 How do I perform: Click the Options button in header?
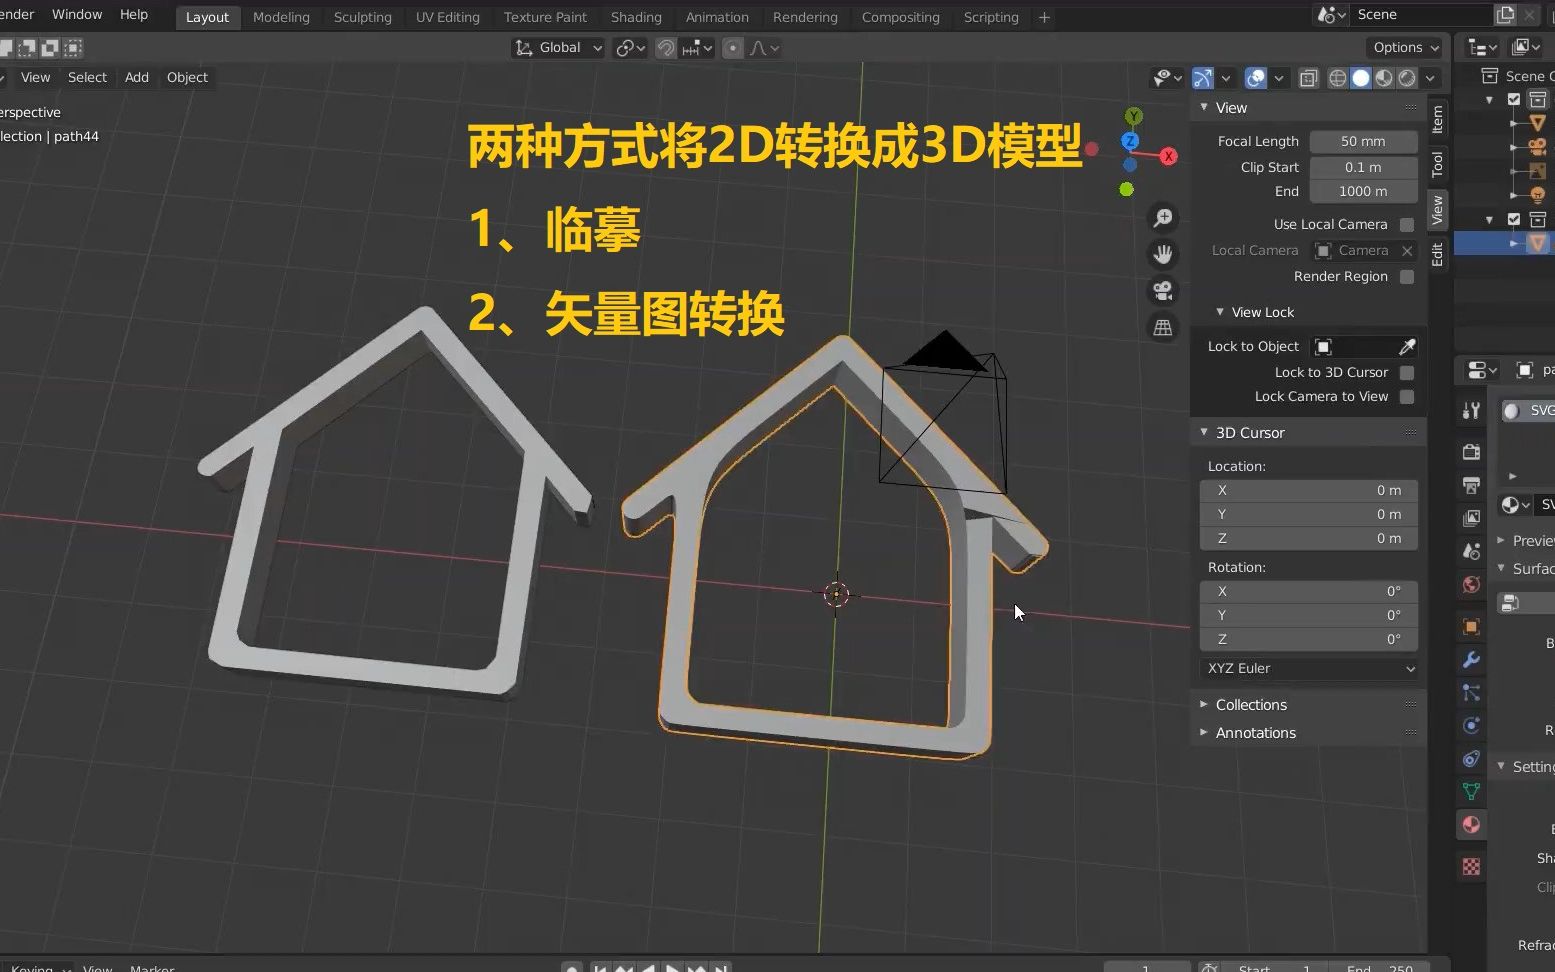1404,47
